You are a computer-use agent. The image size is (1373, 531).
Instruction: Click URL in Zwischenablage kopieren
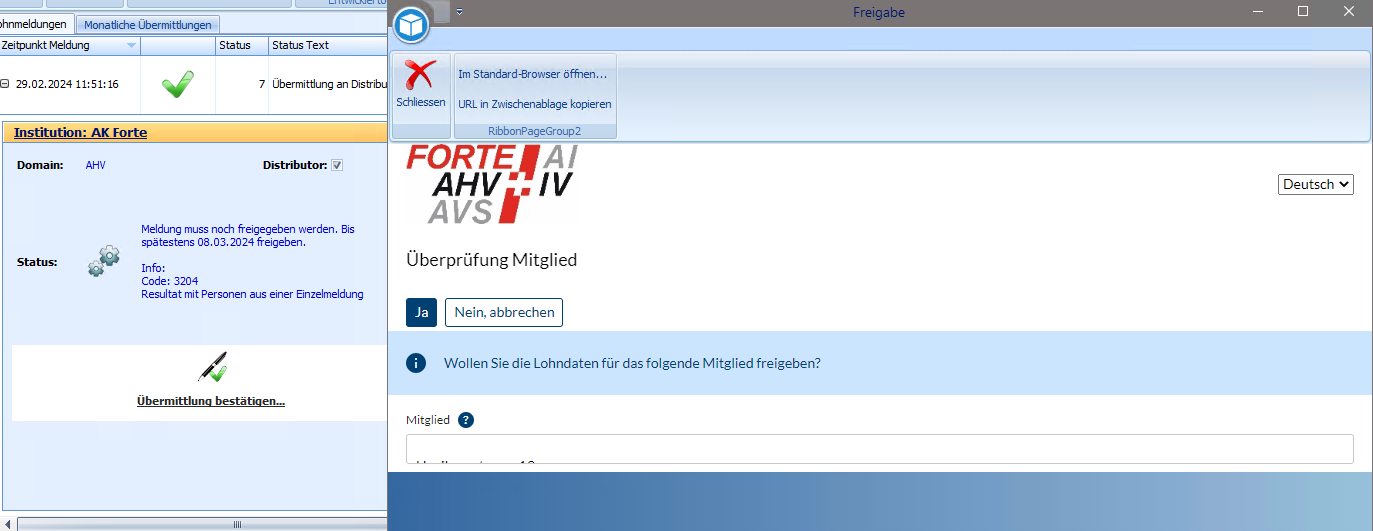pos(535,104)
